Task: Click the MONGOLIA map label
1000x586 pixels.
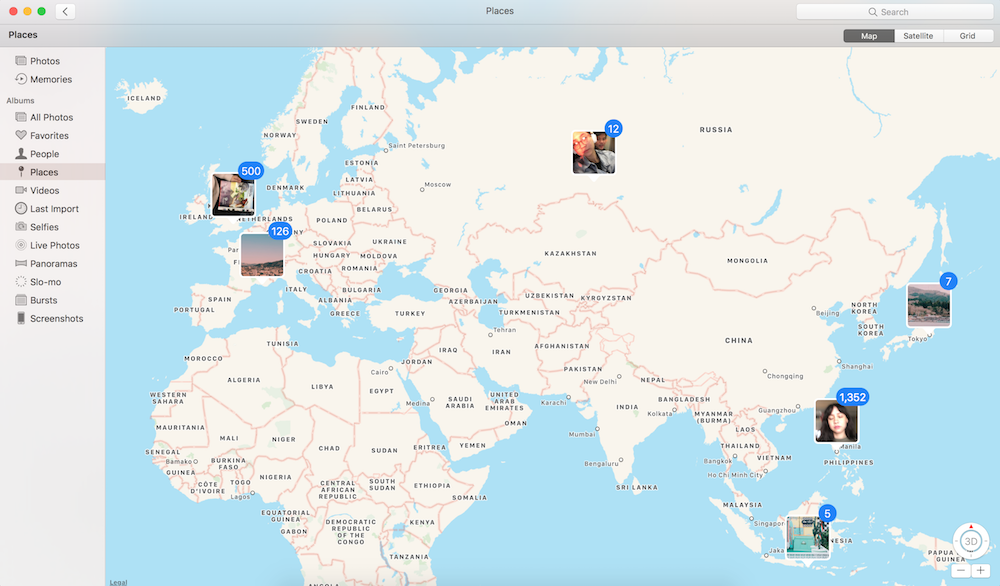Action: click(x=747, y=260)
